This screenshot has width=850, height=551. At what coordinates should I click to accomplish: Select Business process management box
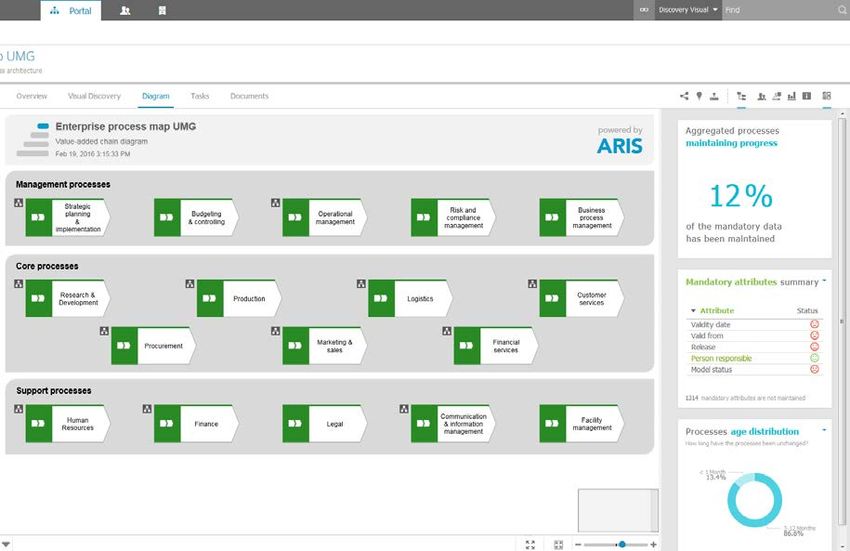(x=582, y=217)
